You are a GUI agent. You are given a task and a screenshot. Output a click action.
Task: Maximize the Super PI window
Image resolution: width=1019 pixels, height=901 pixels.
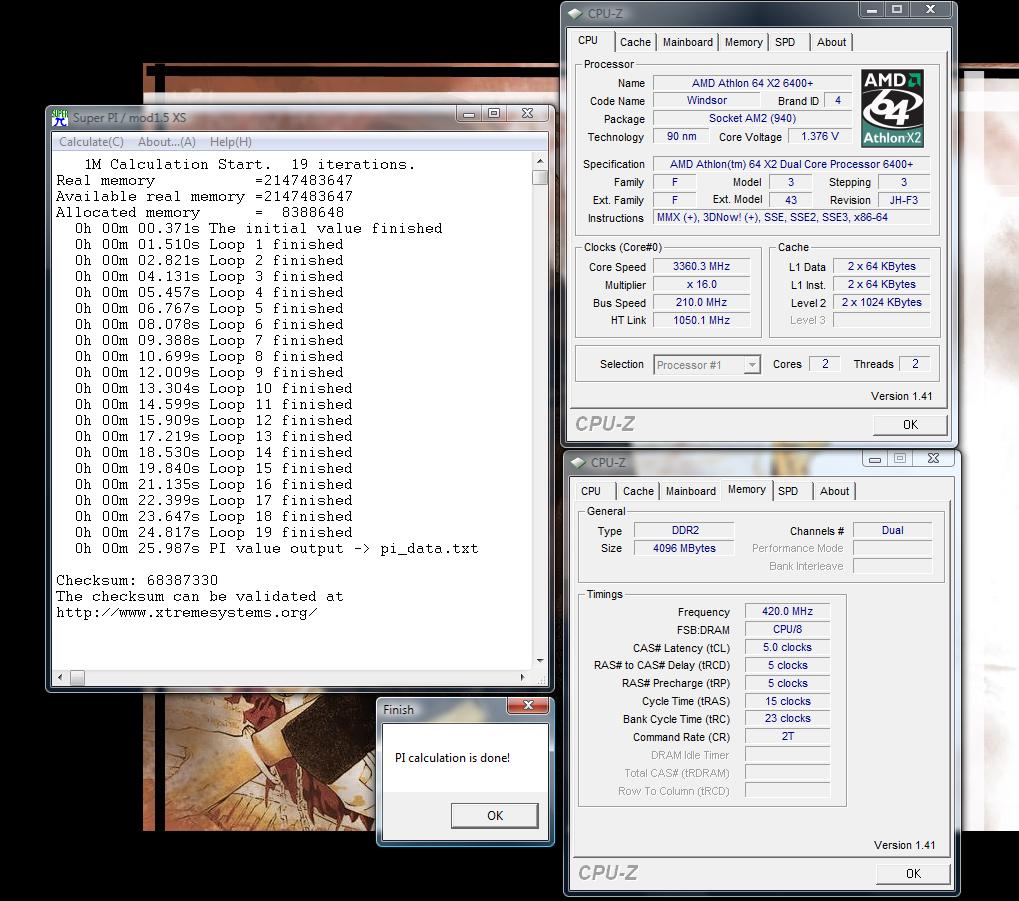(494, 114)
